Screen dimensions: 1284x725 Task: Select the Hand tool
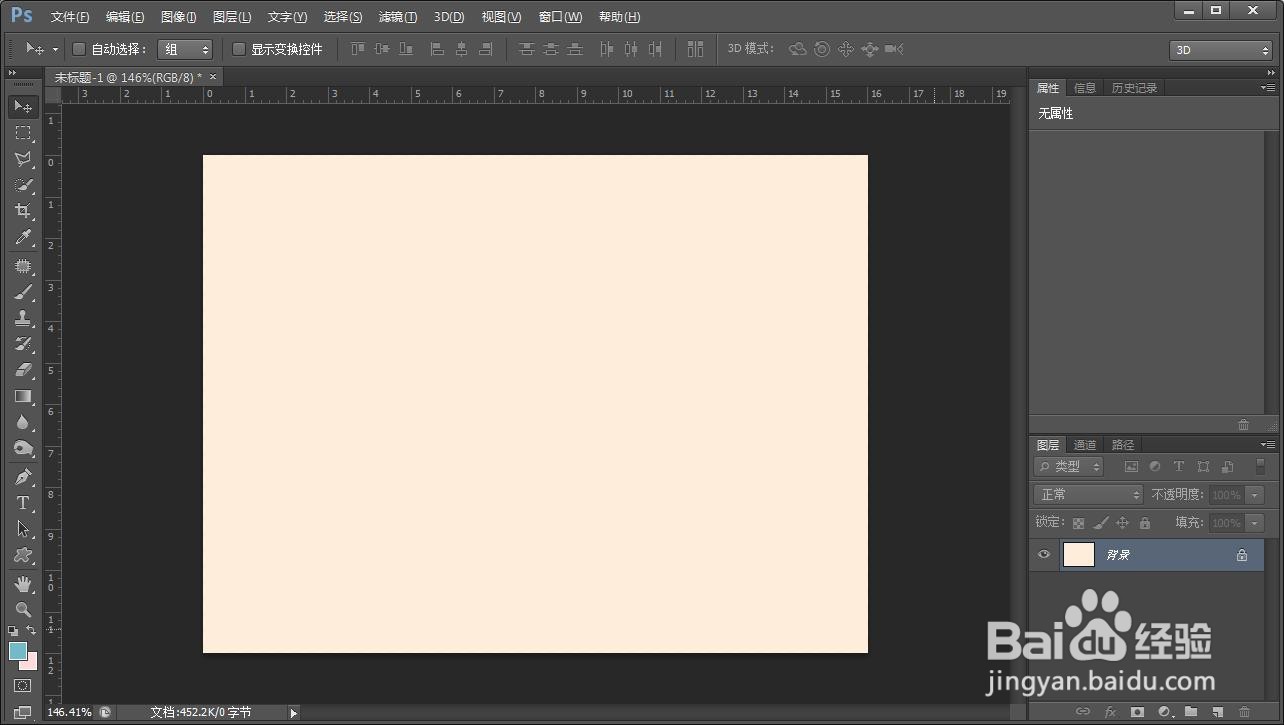23,583
